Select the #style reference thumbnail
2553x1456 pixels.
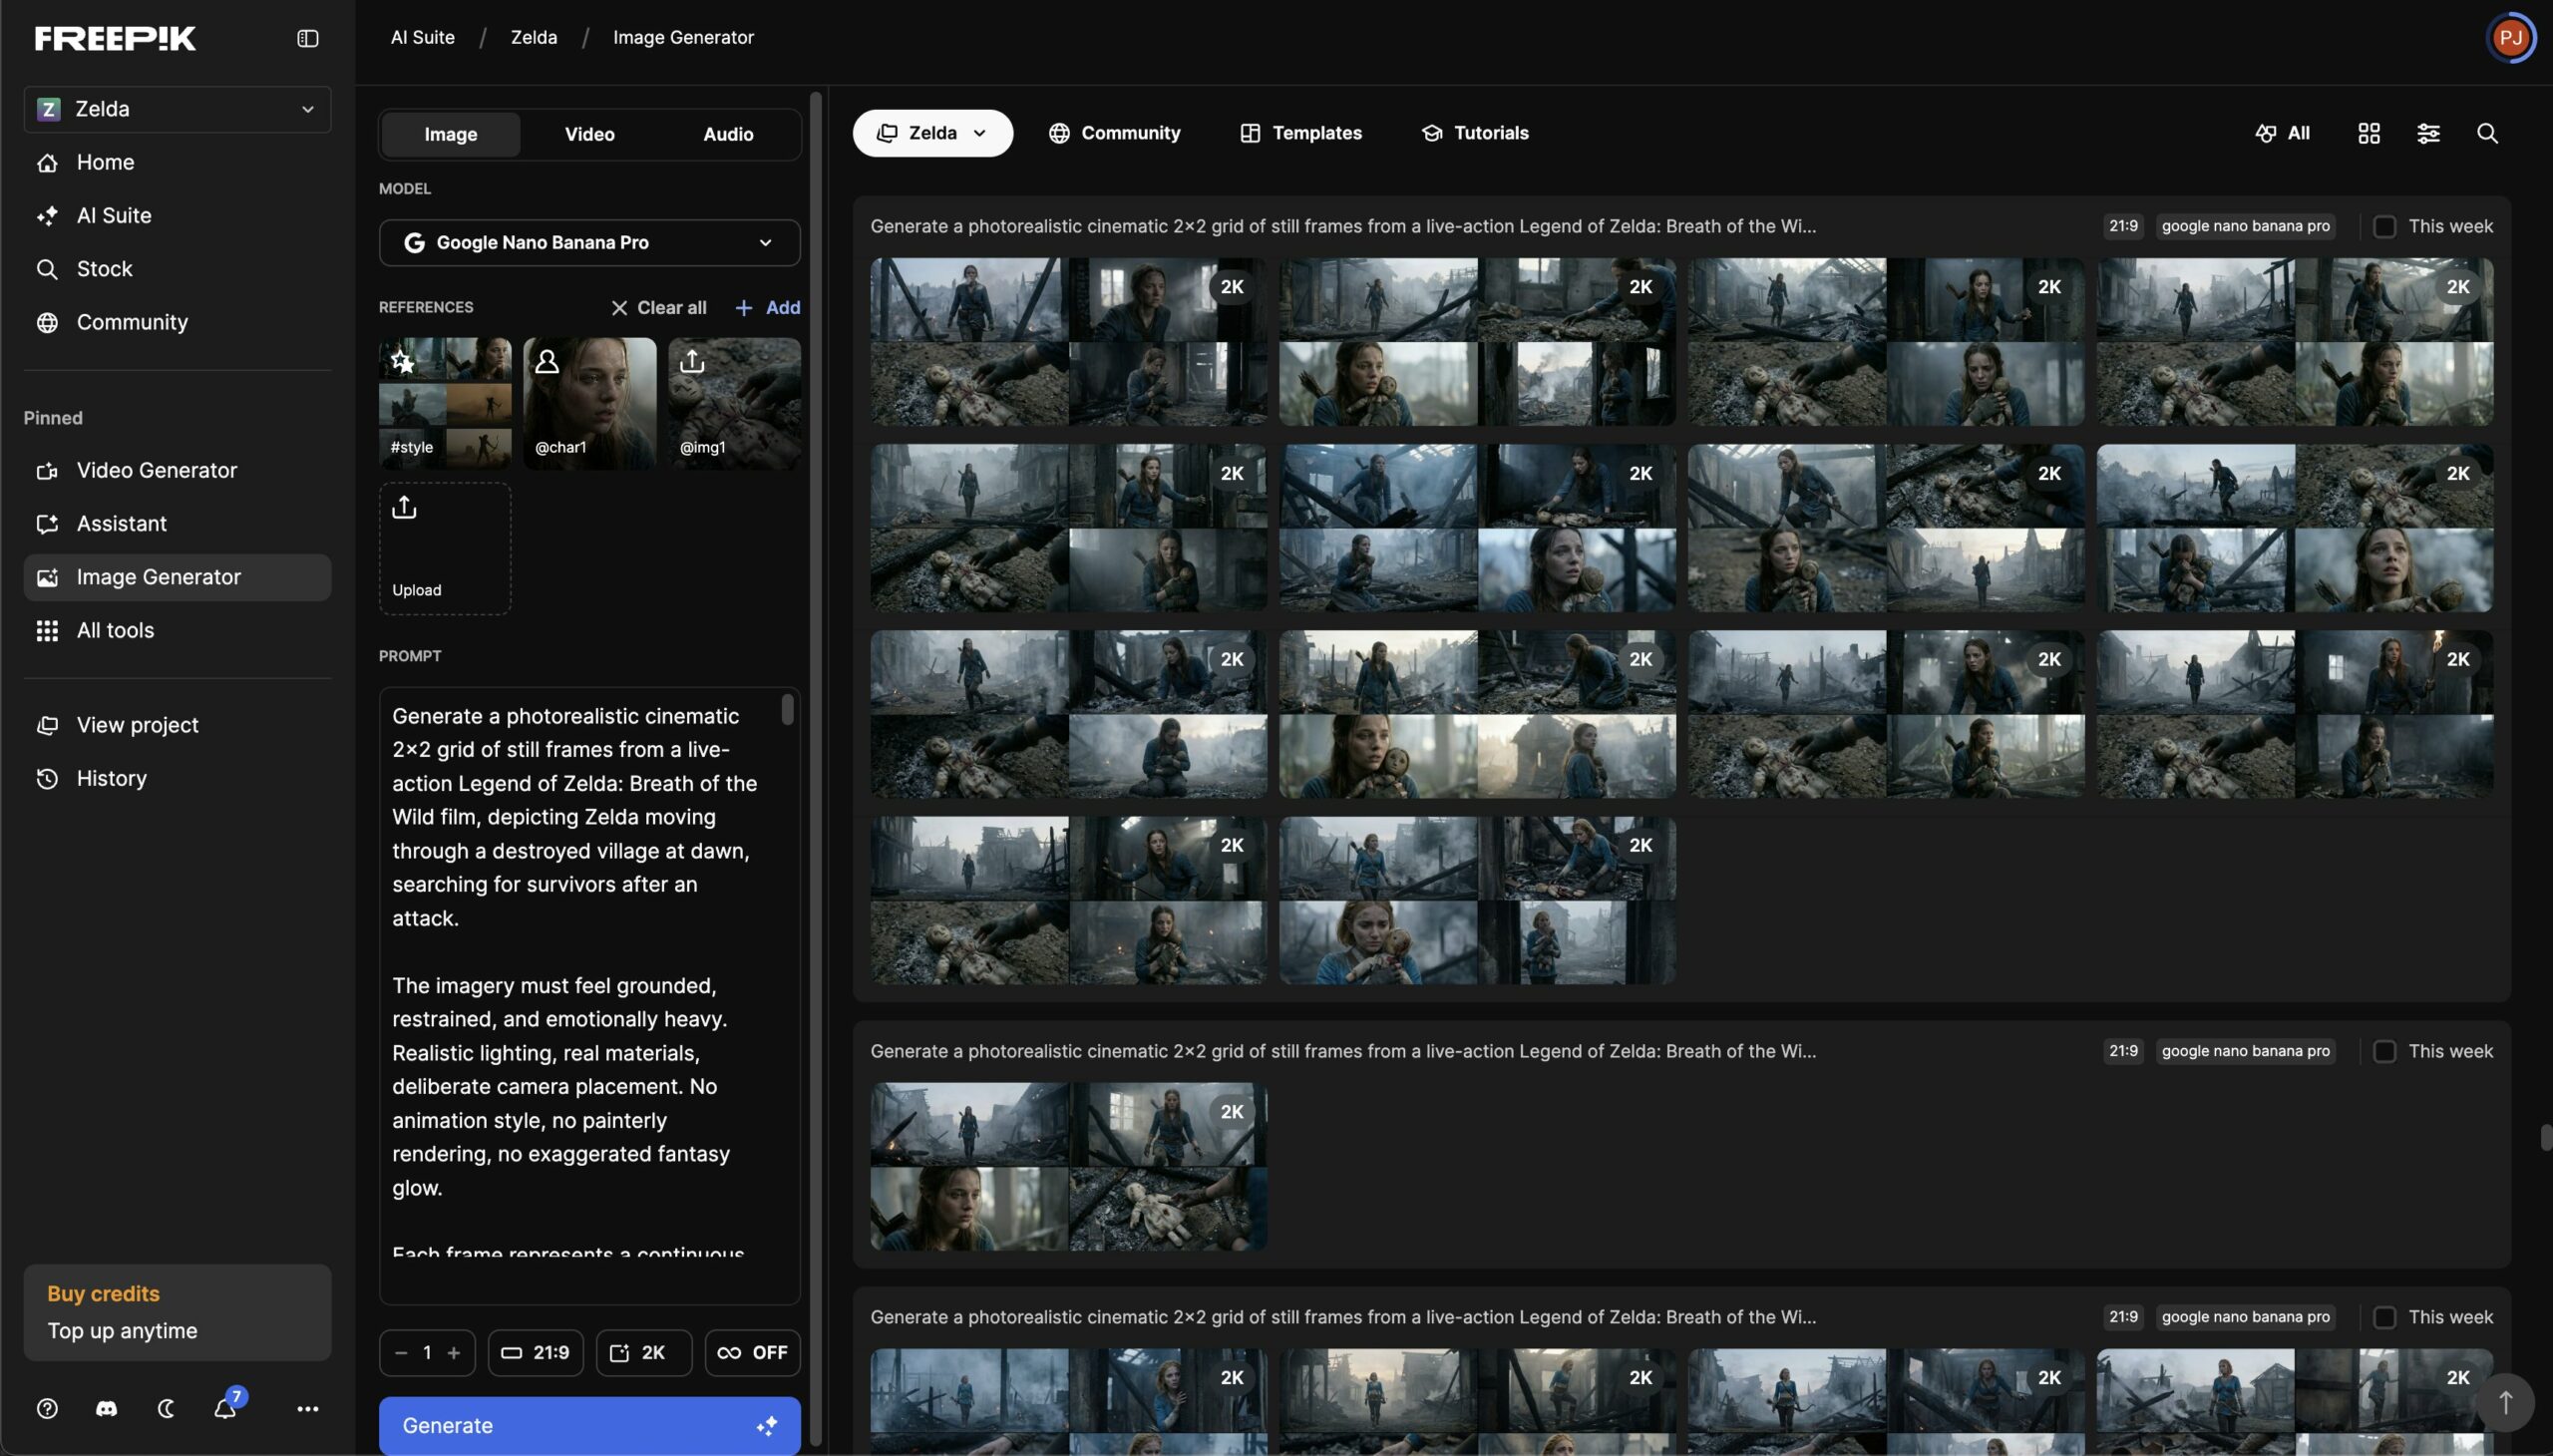[x=445, y=403]
